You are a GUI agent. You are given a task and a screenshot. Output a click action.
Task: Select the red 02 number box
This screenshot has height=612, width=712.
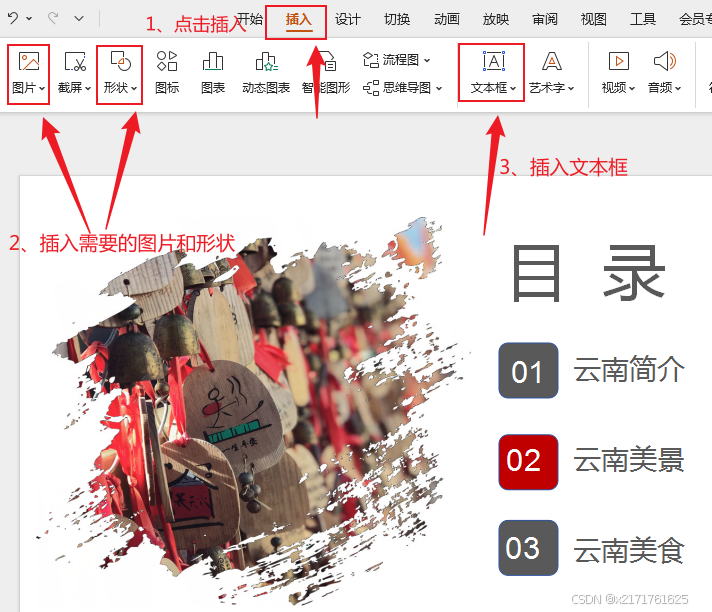click(x=529, y=462)
